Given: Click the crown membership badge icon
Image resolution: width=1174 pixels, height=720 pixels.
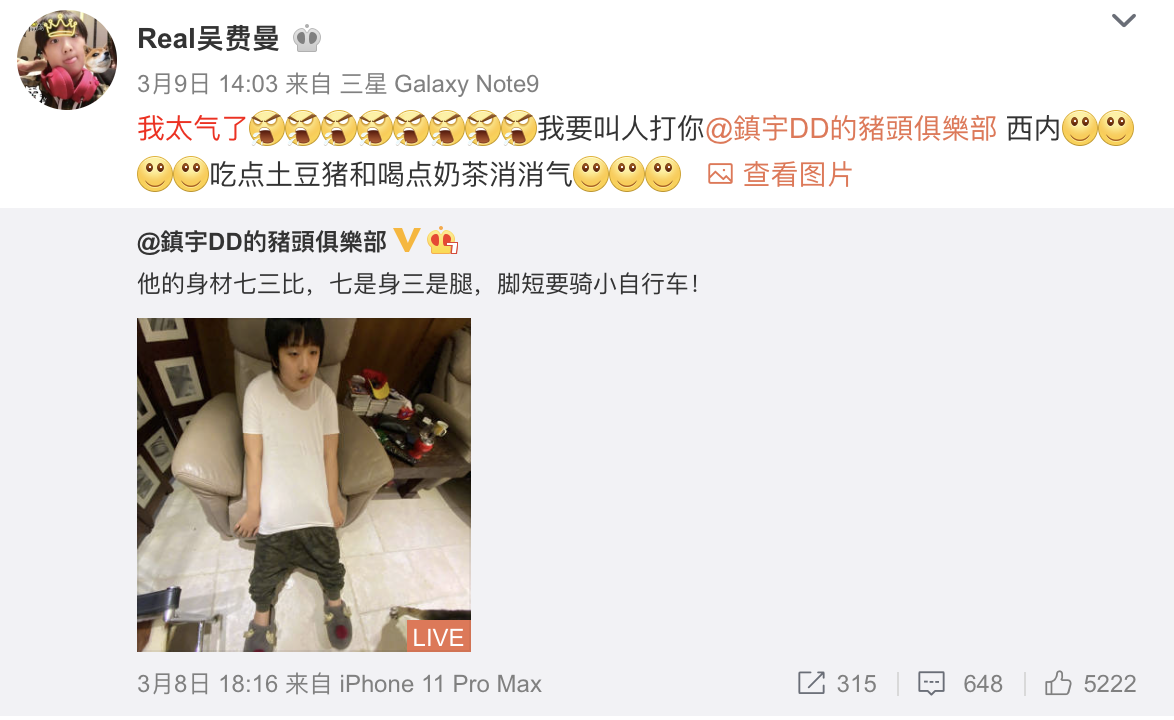Looking at the screenshot, I should 307,38.
